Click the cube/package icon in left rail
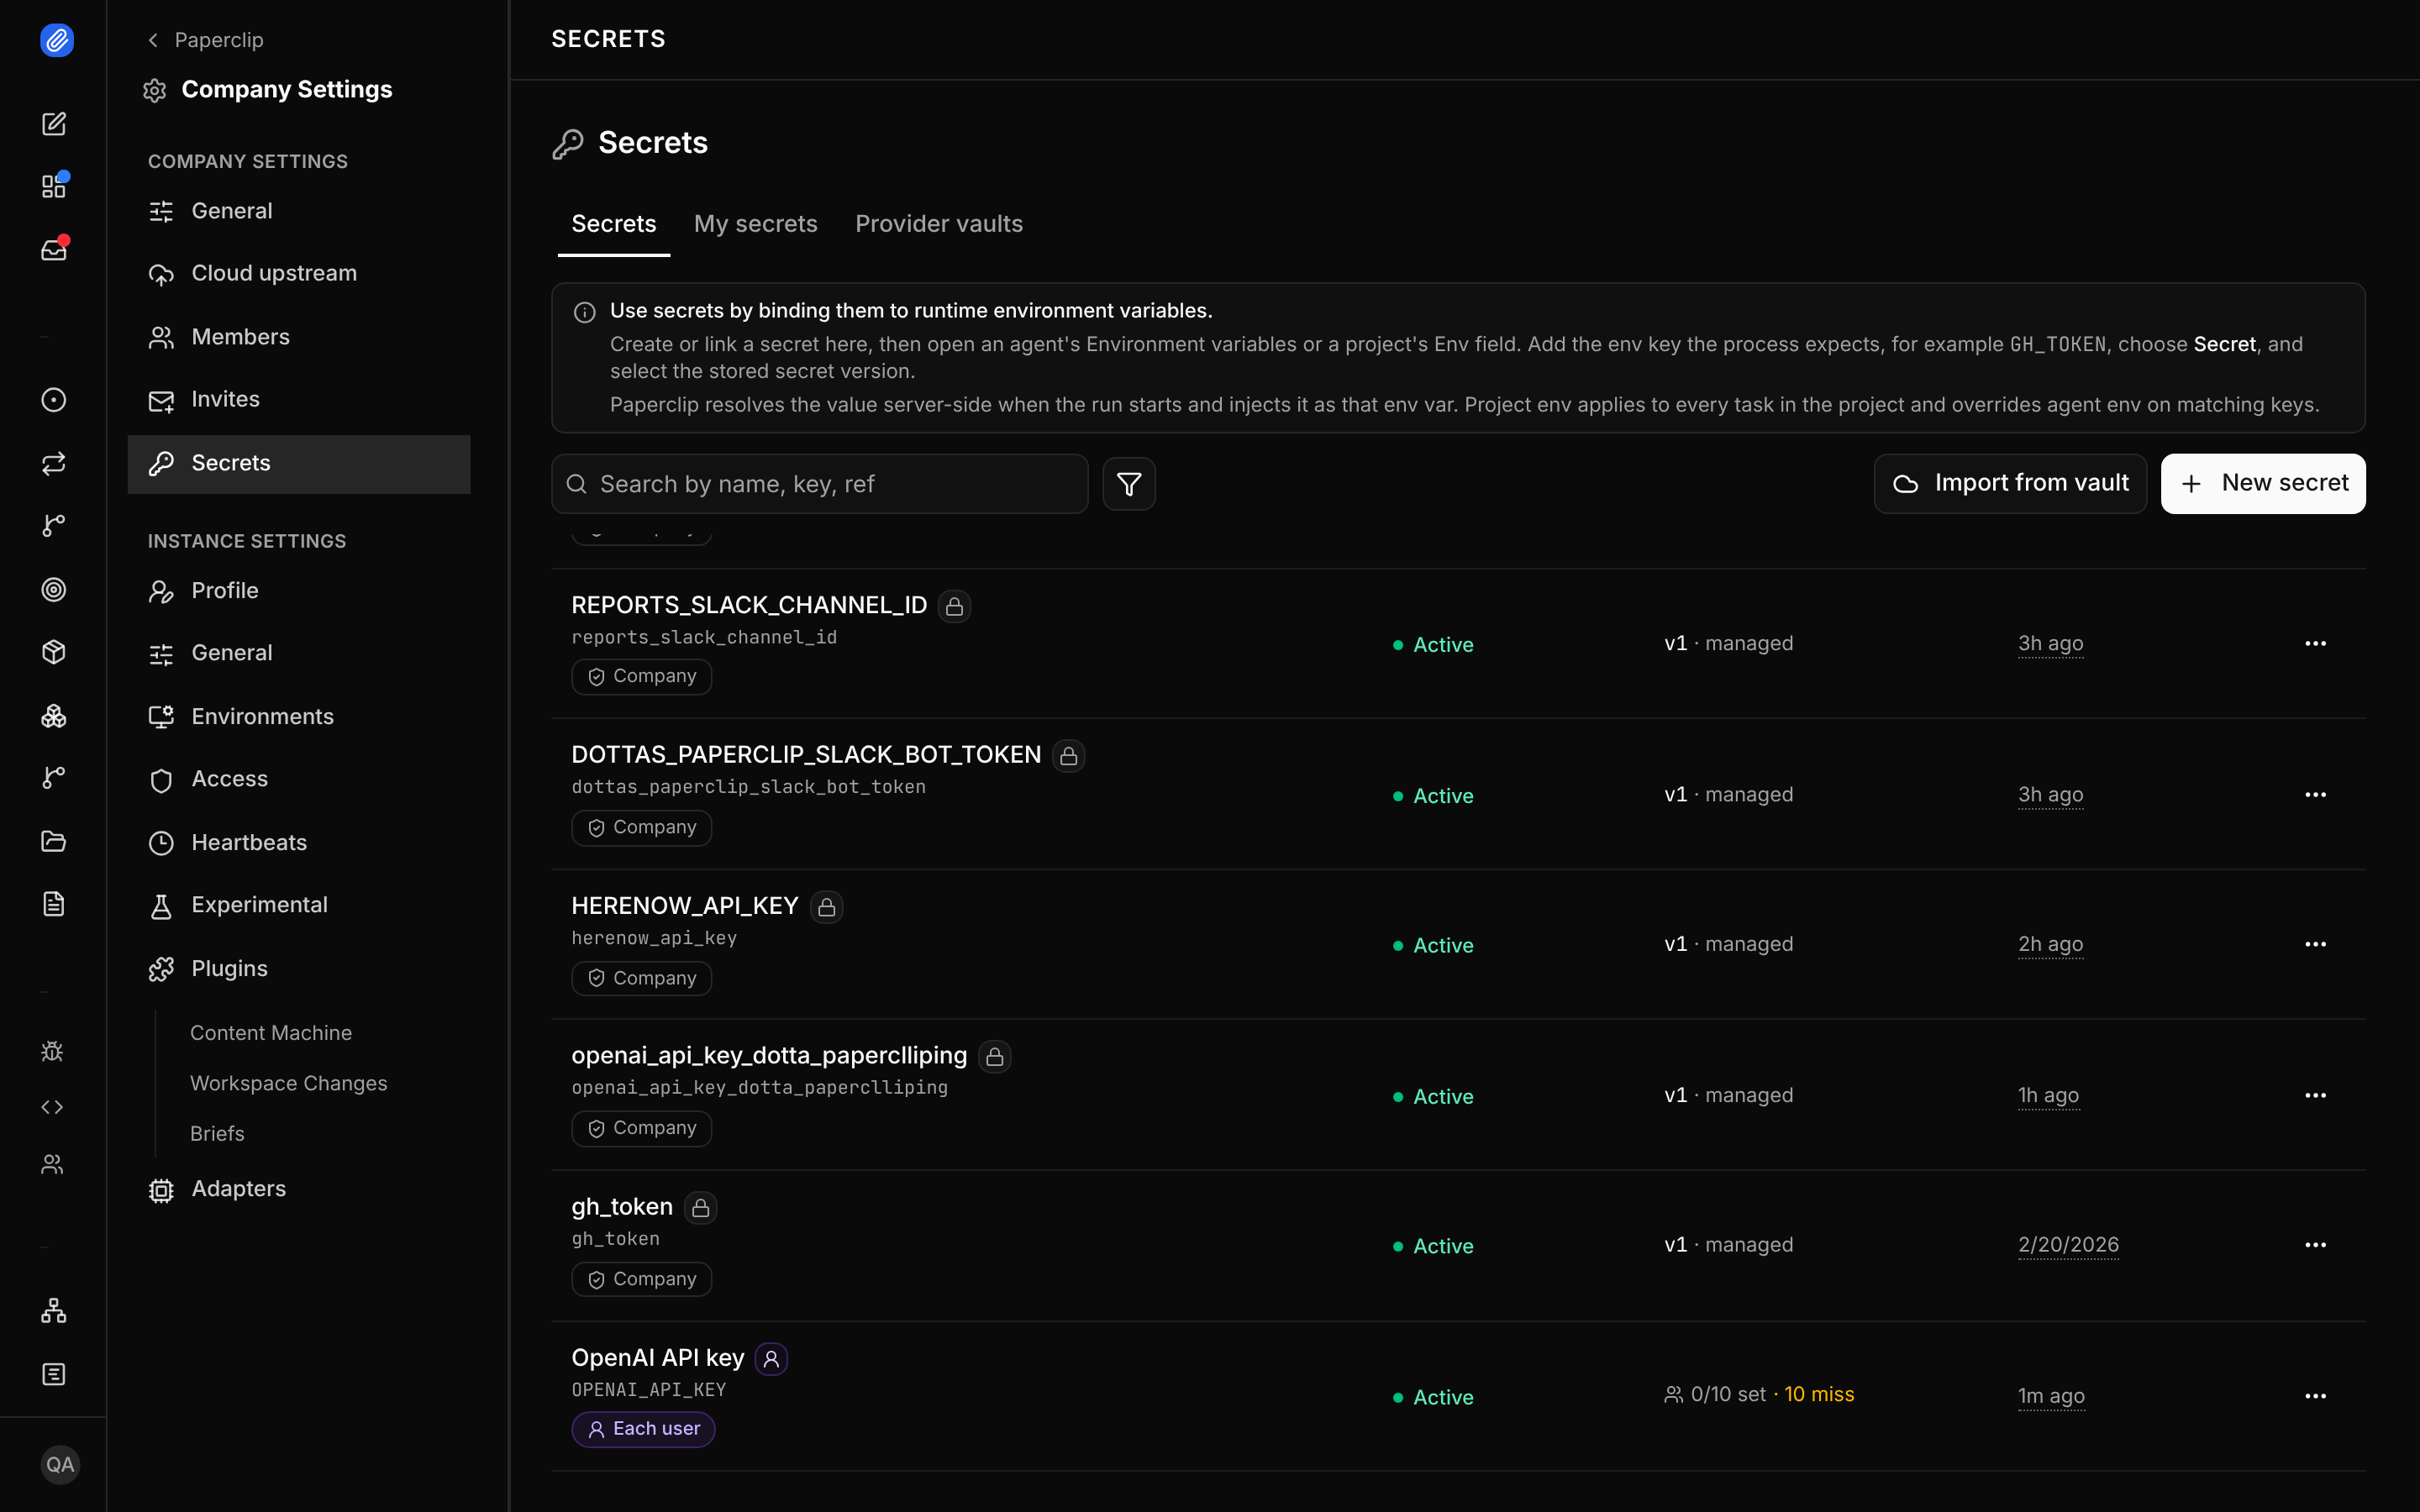 (x=54, y=652)
